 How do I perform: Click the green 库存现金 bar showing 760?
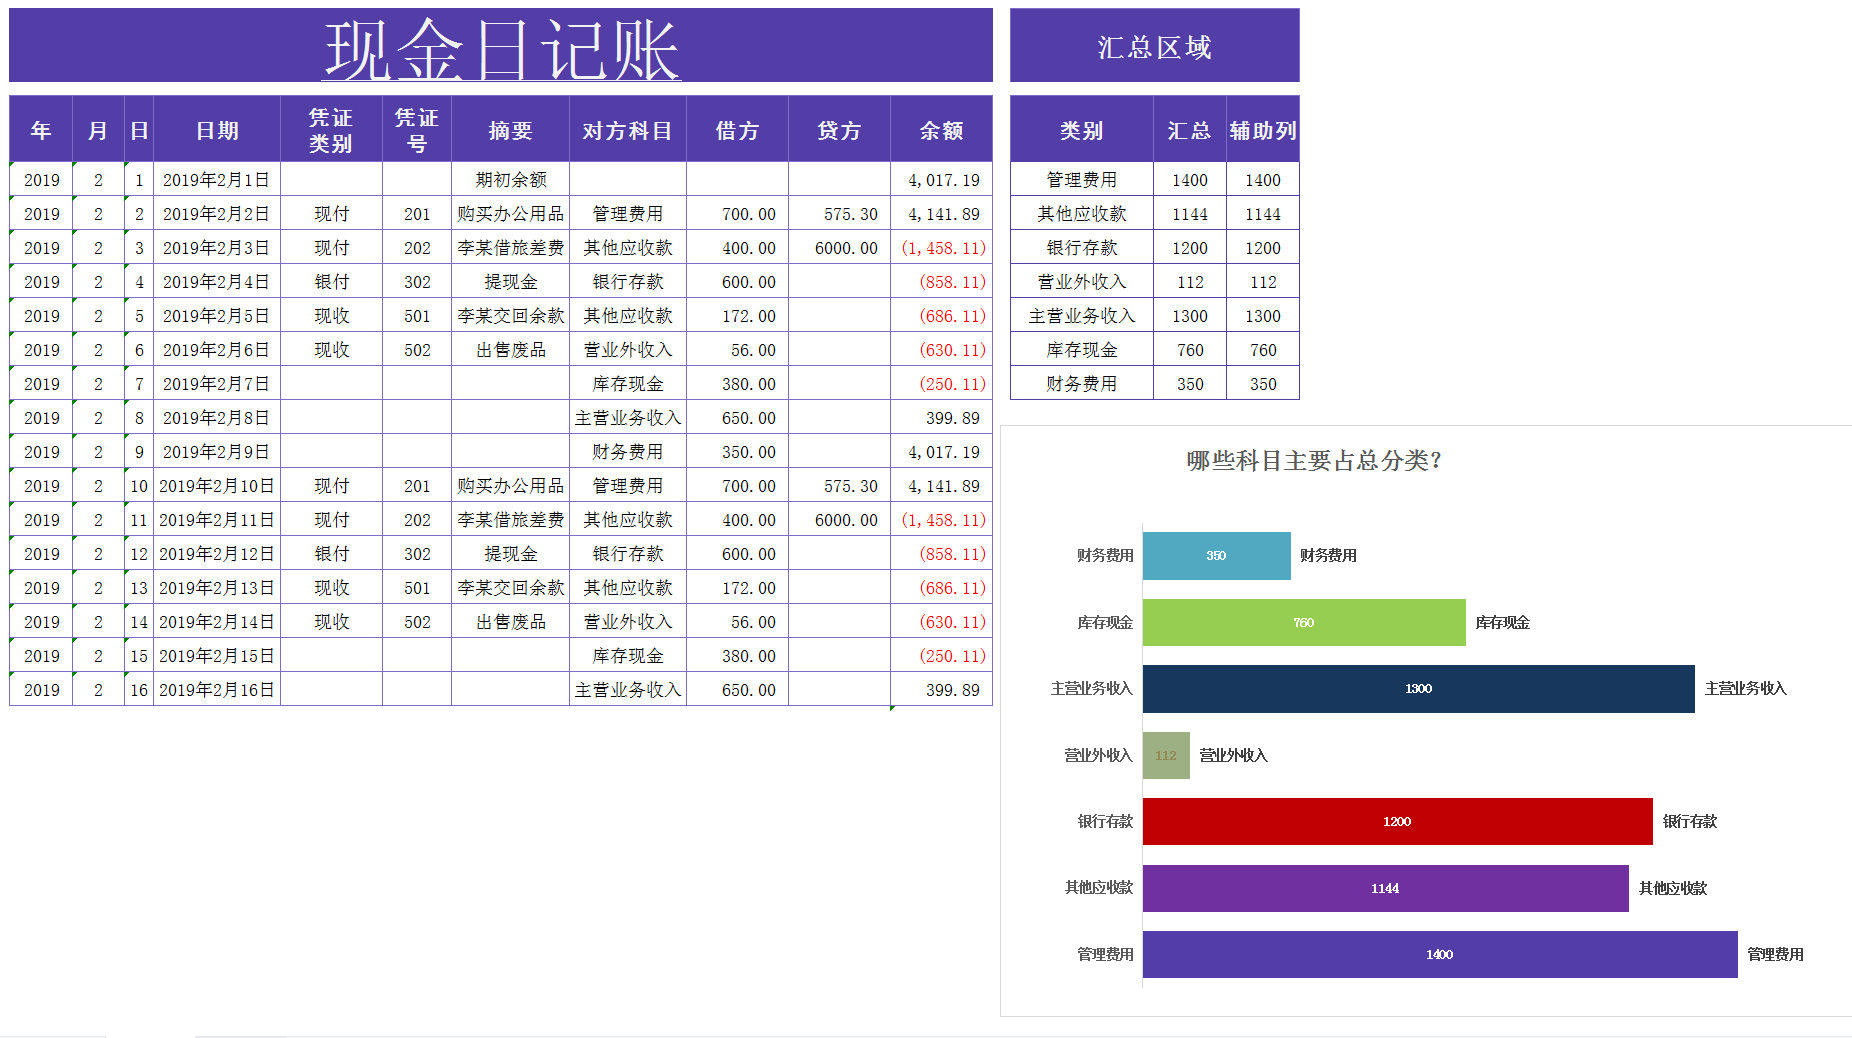pyautogui.click(x=1303, y=622)
